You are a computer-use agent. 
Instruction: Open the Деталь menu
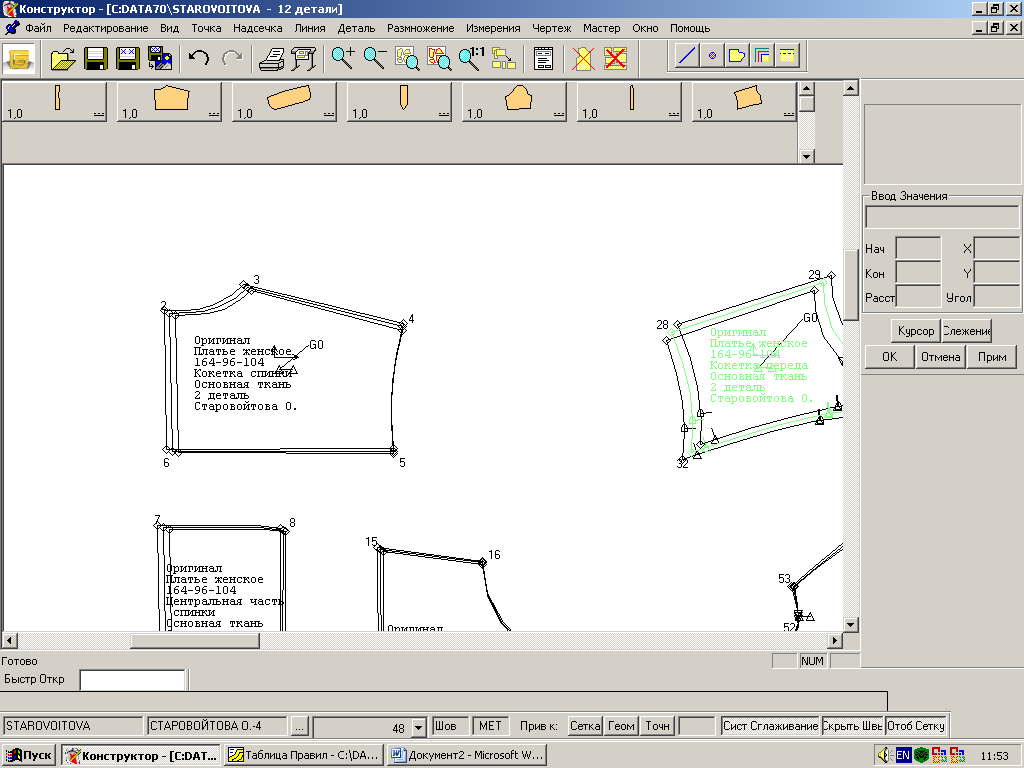point(356,28)
